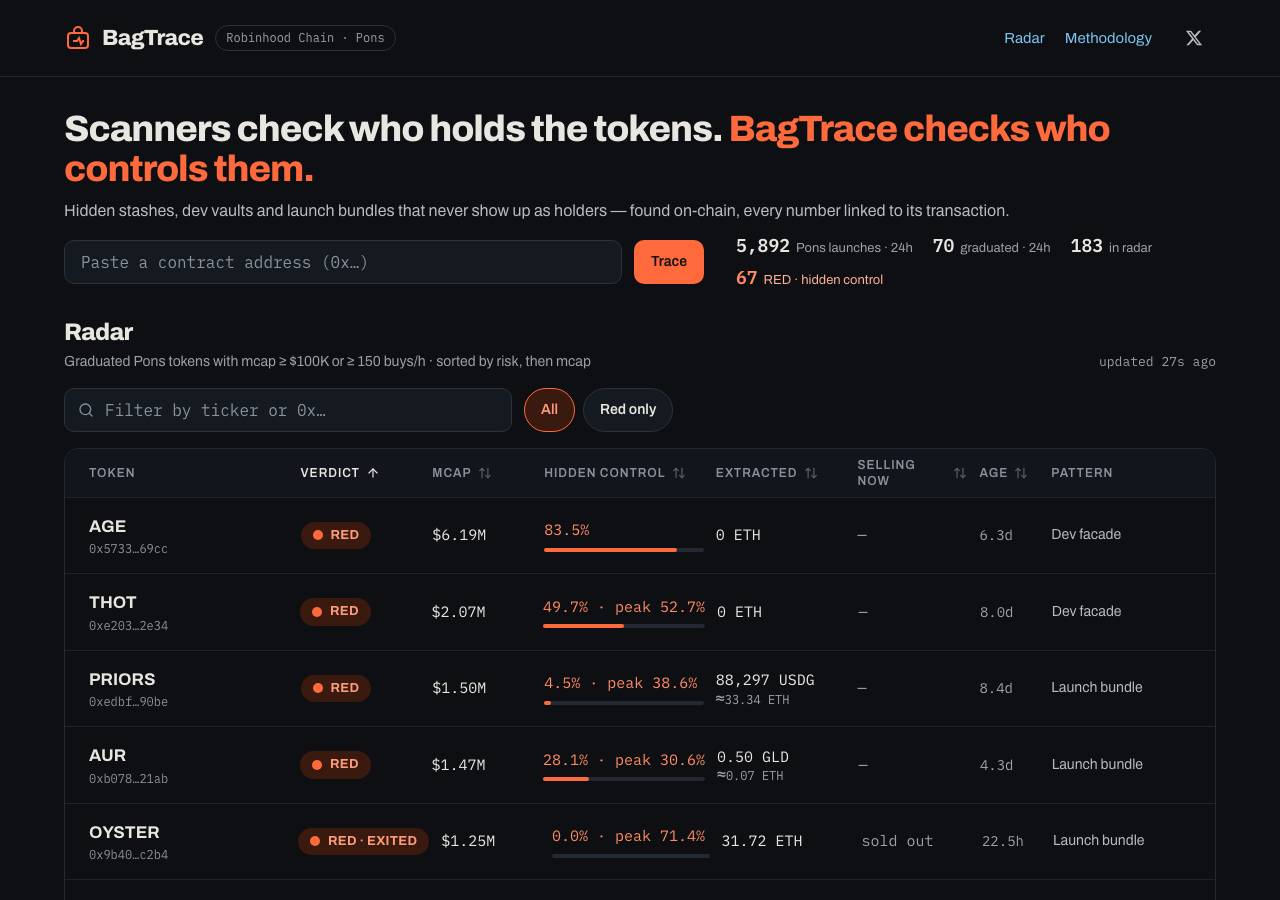Open the Radar nav link
The image size is (1280, 900).
point(1024,38)
